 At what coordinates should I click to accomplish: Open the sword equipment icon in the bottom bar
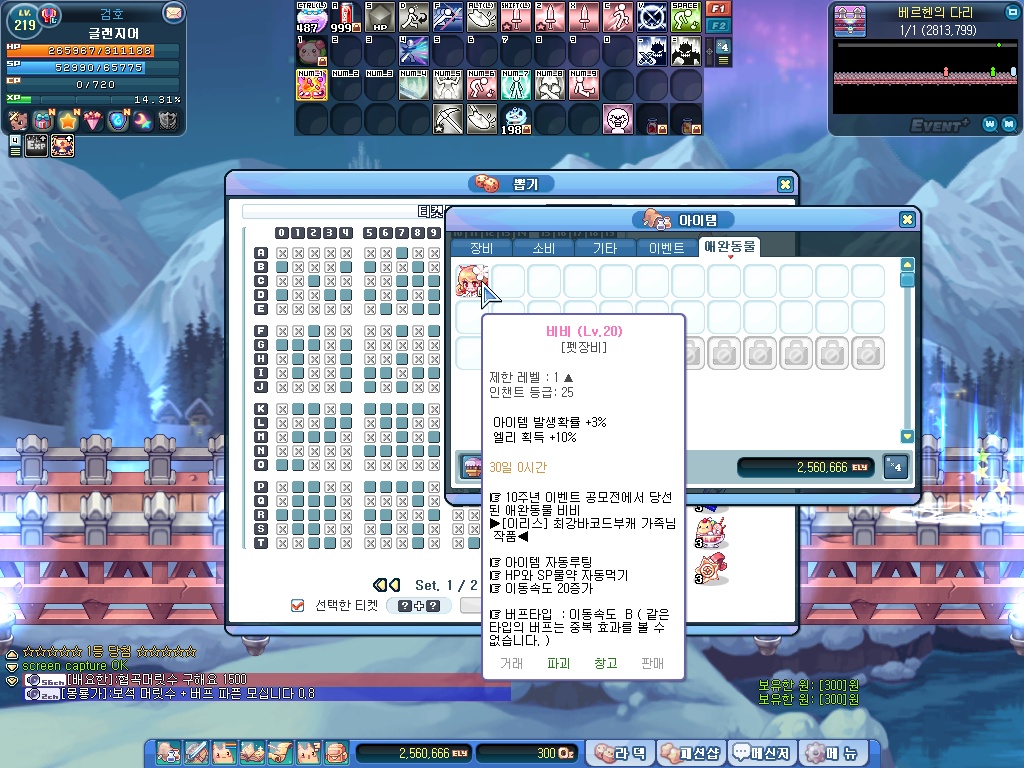point(196,753)
